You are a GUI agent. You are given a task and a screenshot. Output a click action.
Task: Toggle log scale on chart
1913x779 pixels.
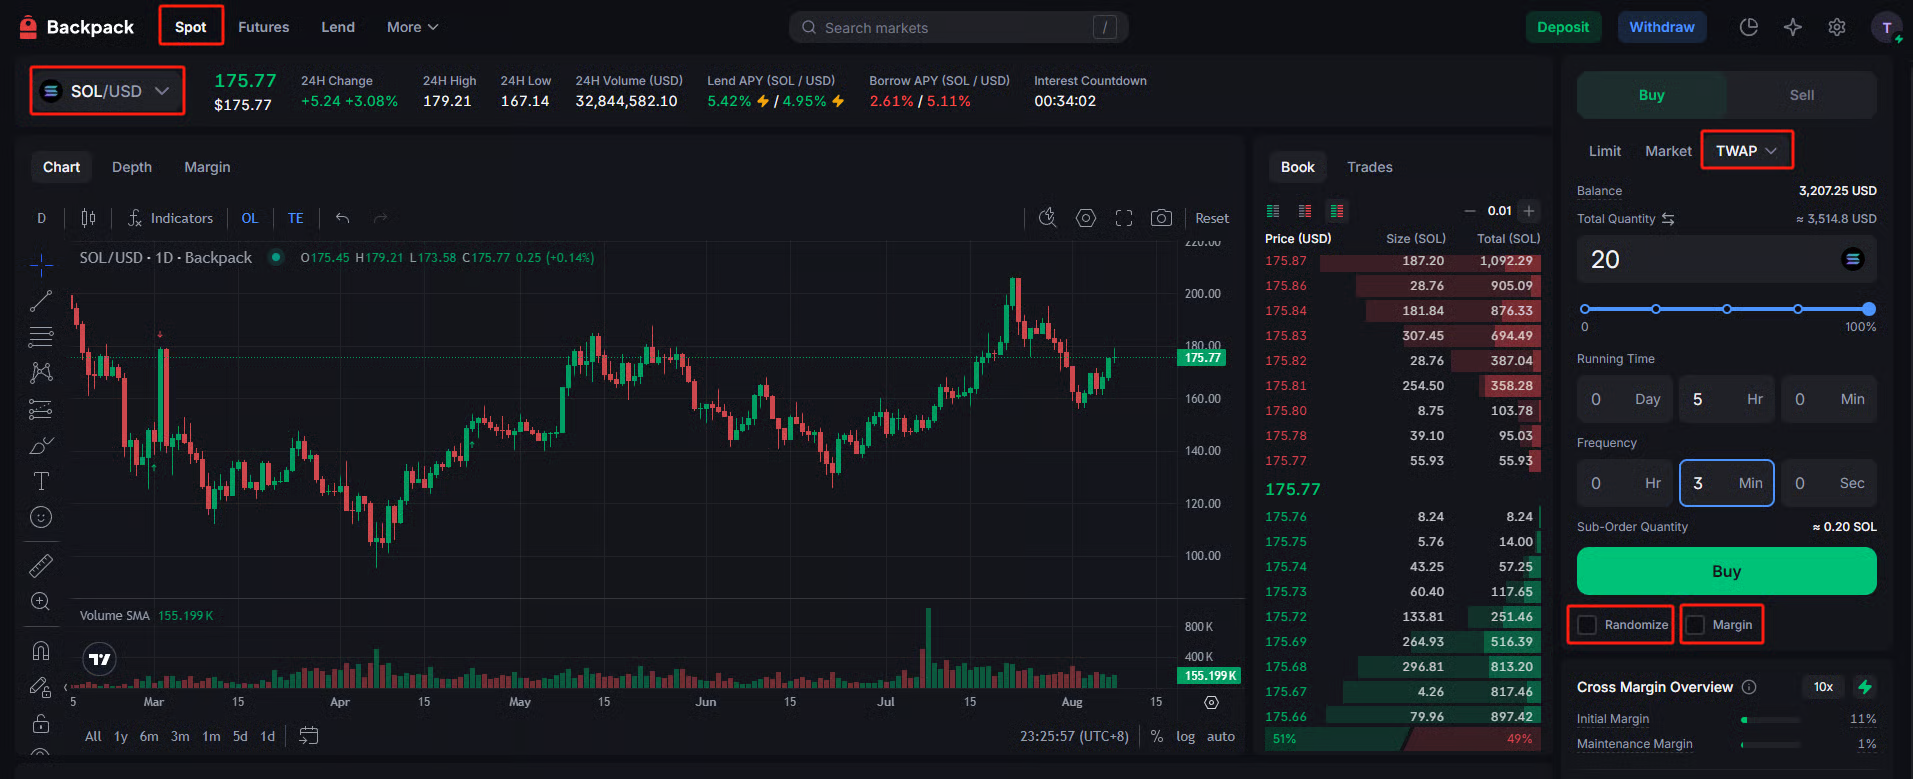(1185, 736)
